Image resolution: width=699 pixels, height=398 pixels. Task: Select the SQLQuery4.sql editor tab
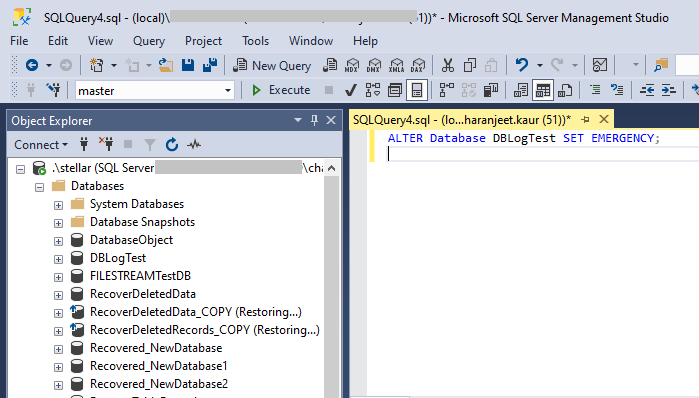point(461,120)
